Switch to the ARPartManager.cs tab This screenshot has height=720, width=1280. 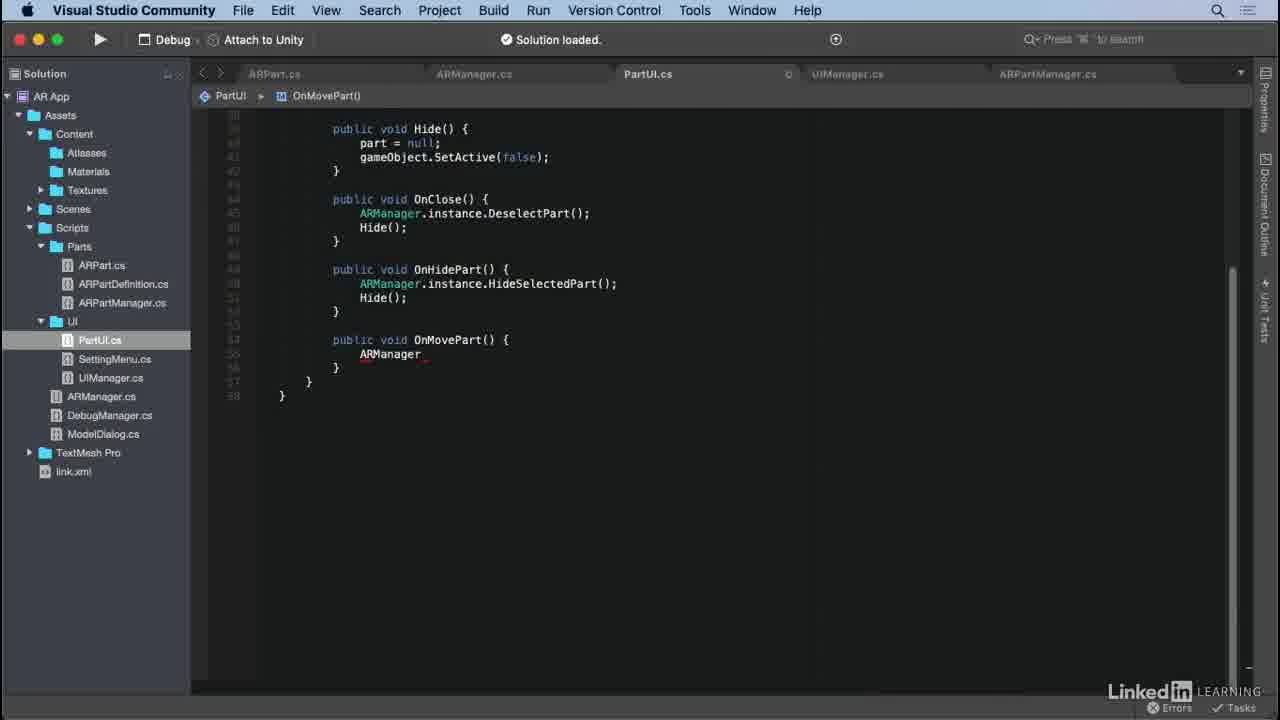click(1047, 74)
